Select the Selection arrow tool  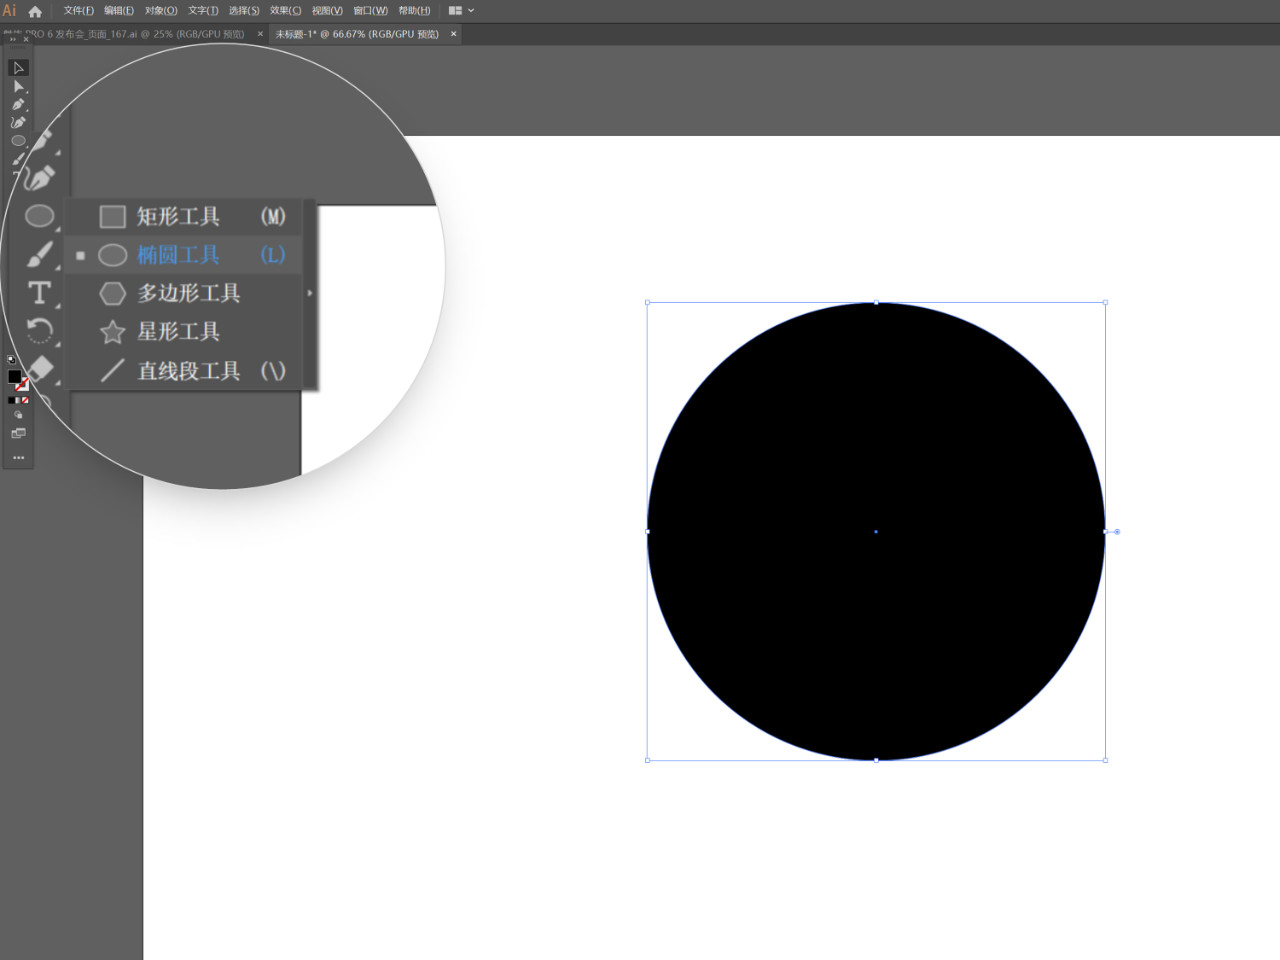[18, 68]
